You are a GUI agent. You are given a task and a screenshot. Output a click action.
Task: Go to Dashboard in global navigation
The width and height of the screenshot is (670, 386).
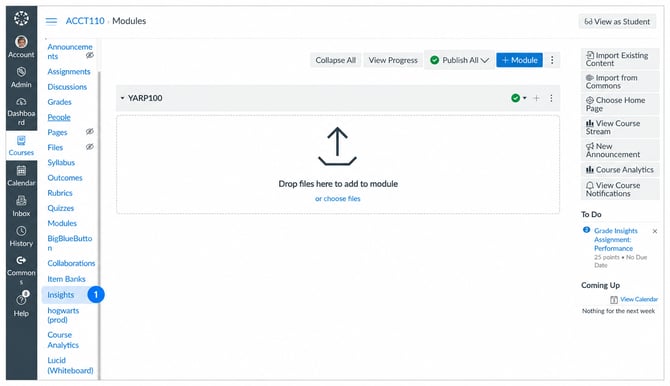tap(21, 112)
